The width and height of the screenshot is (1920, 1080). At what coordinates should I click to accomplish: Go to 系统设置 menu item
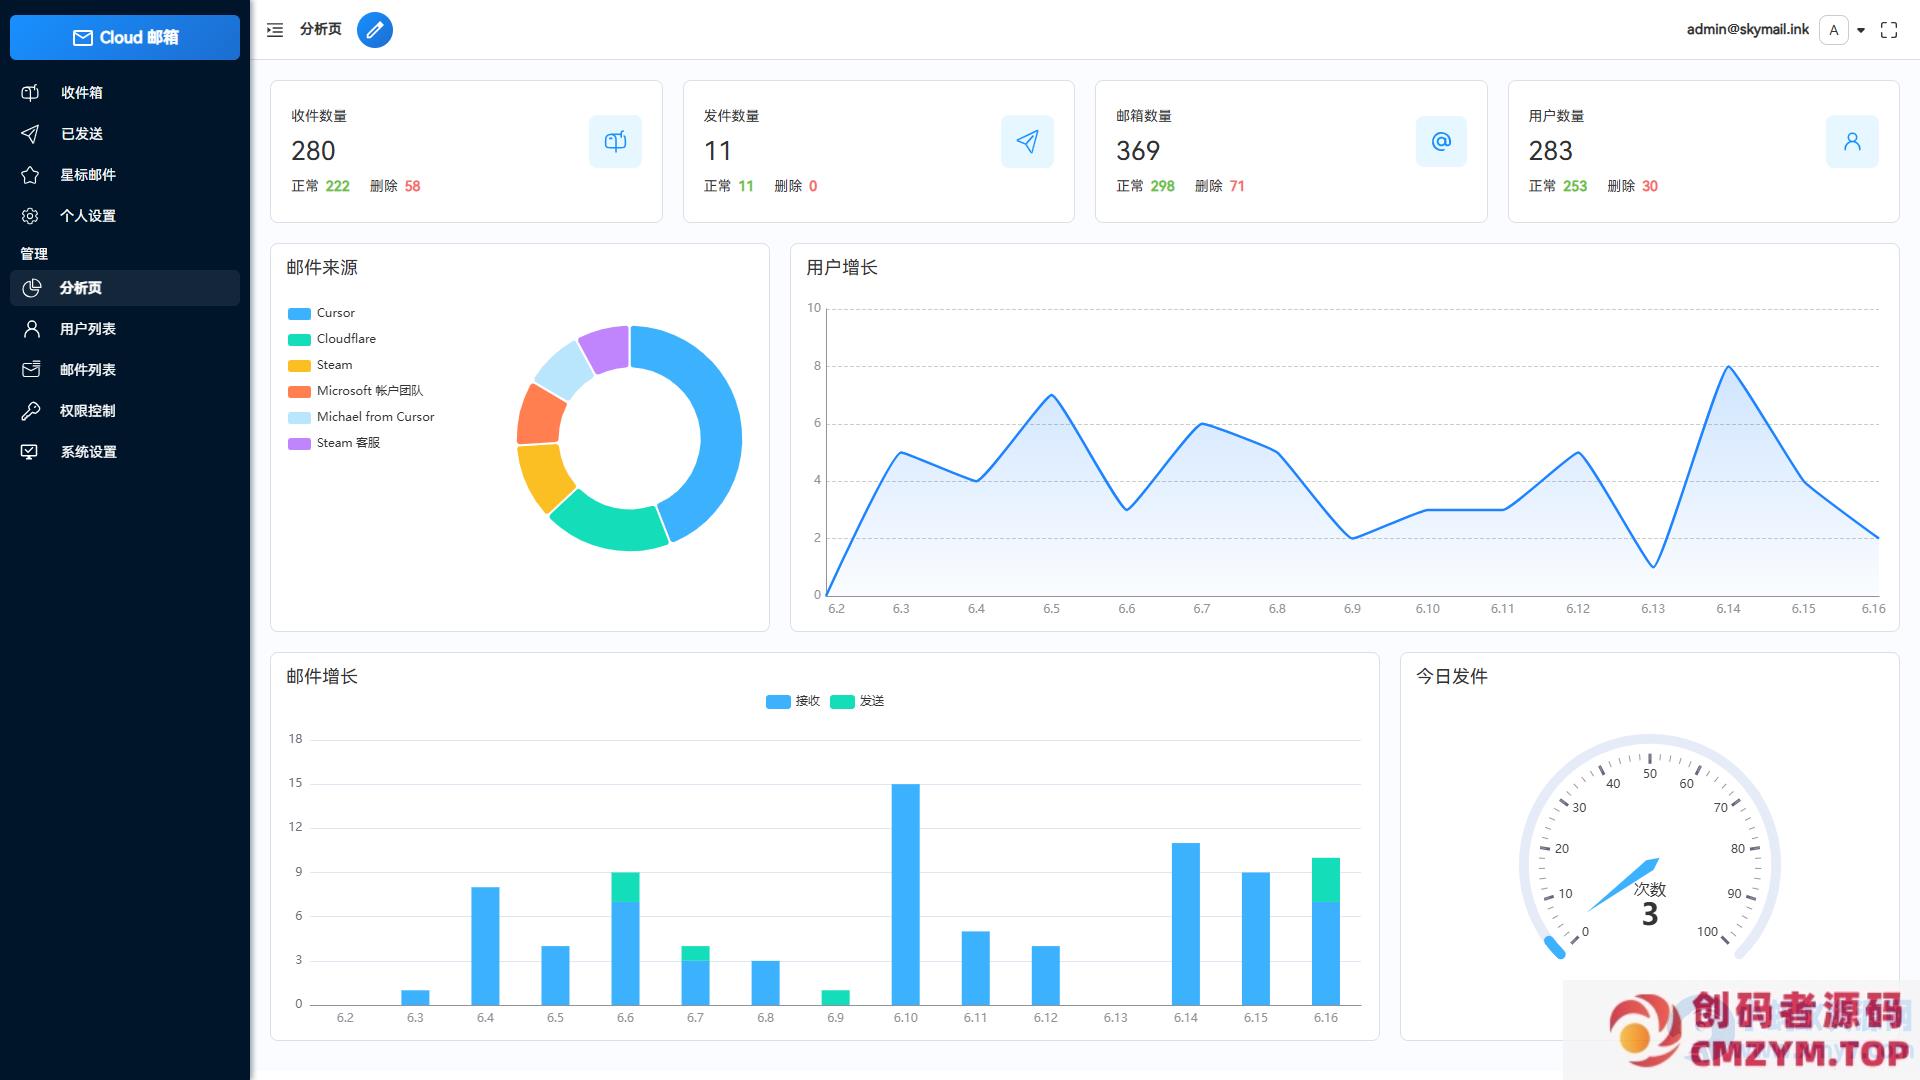[x=88, y=452]
